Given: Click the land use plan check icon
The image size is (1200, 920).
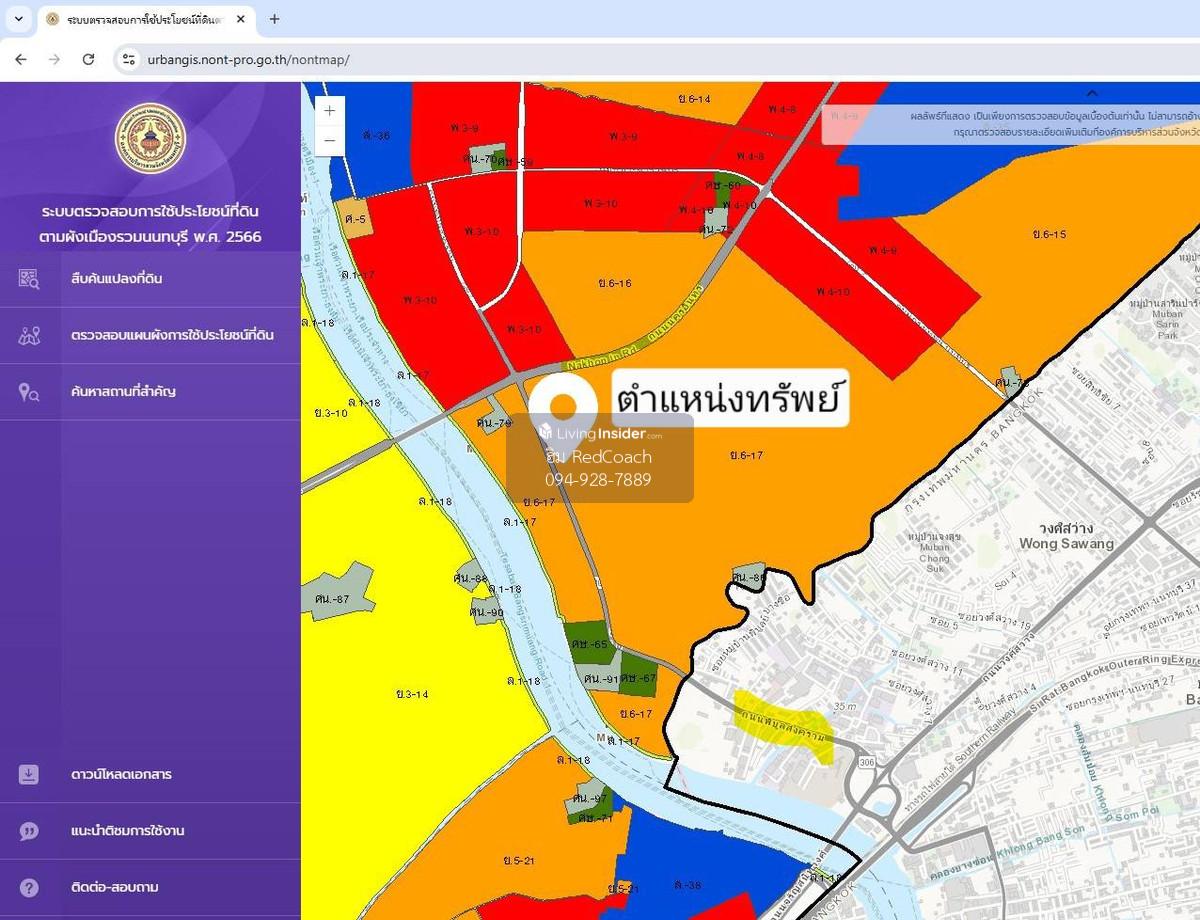Looking at the screenshot, I should [x=29, y=335].
